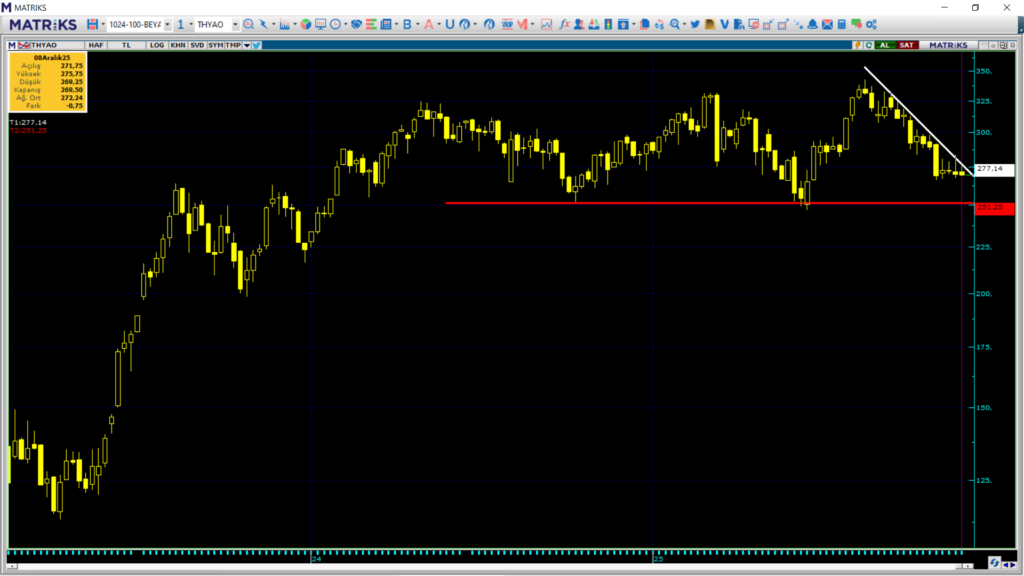Viewport: 1024px width, 576px height.
Task: Click the traffic light icon
Action: tap(608, 24)
